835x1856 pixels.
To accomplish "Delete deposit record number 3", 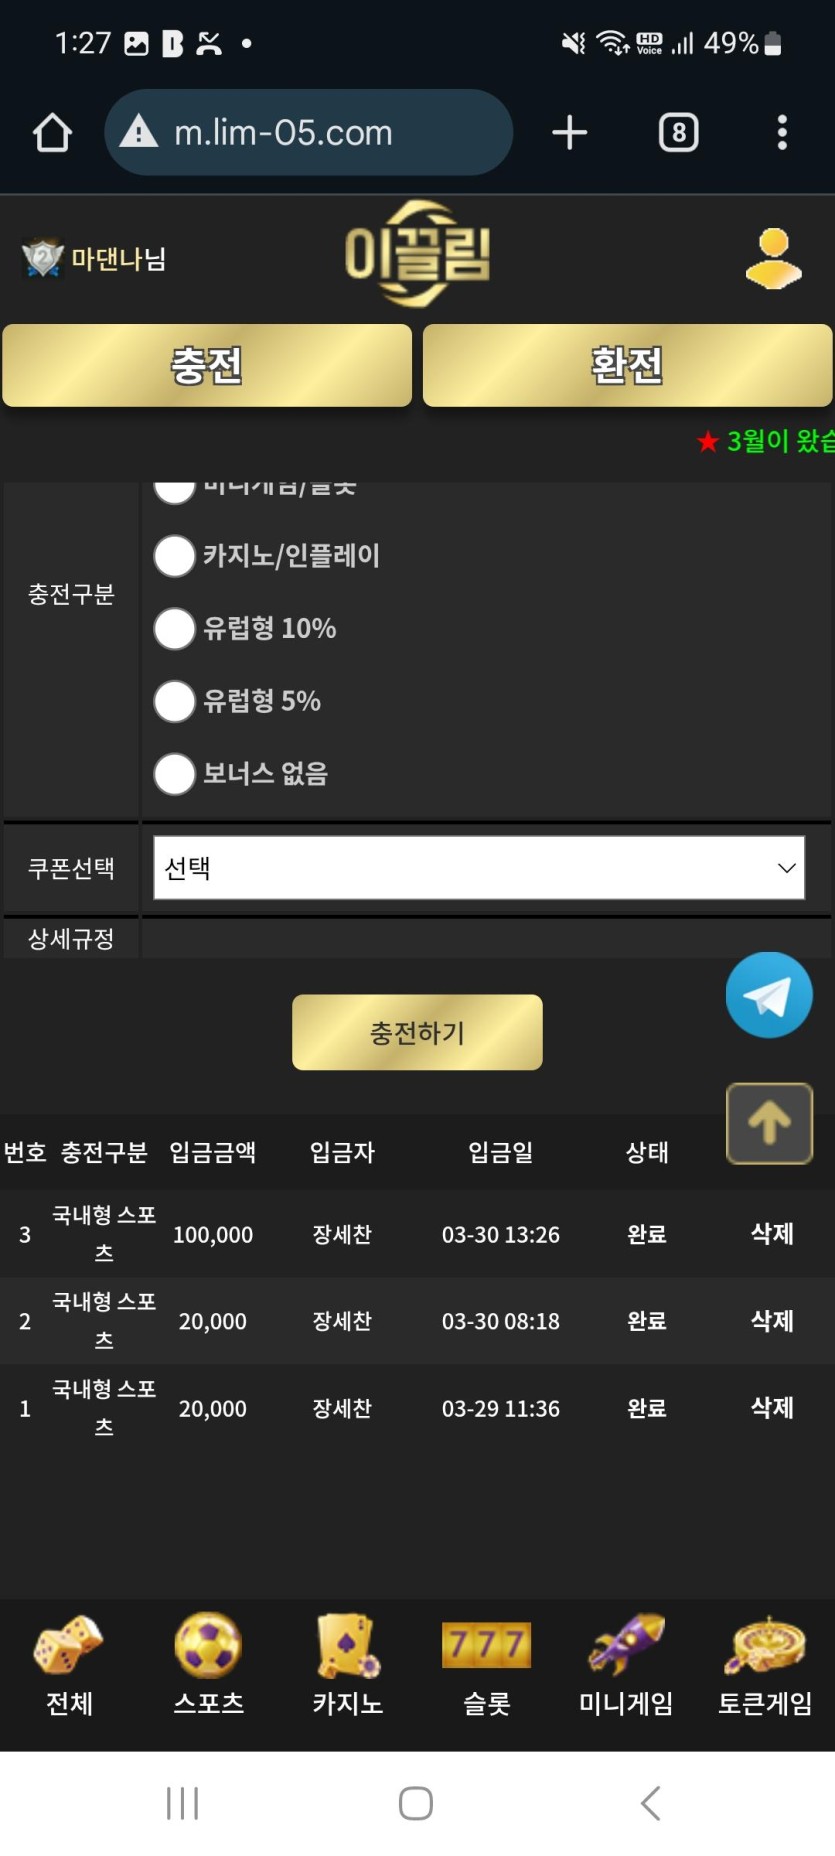I will (x=772, y=1234).
